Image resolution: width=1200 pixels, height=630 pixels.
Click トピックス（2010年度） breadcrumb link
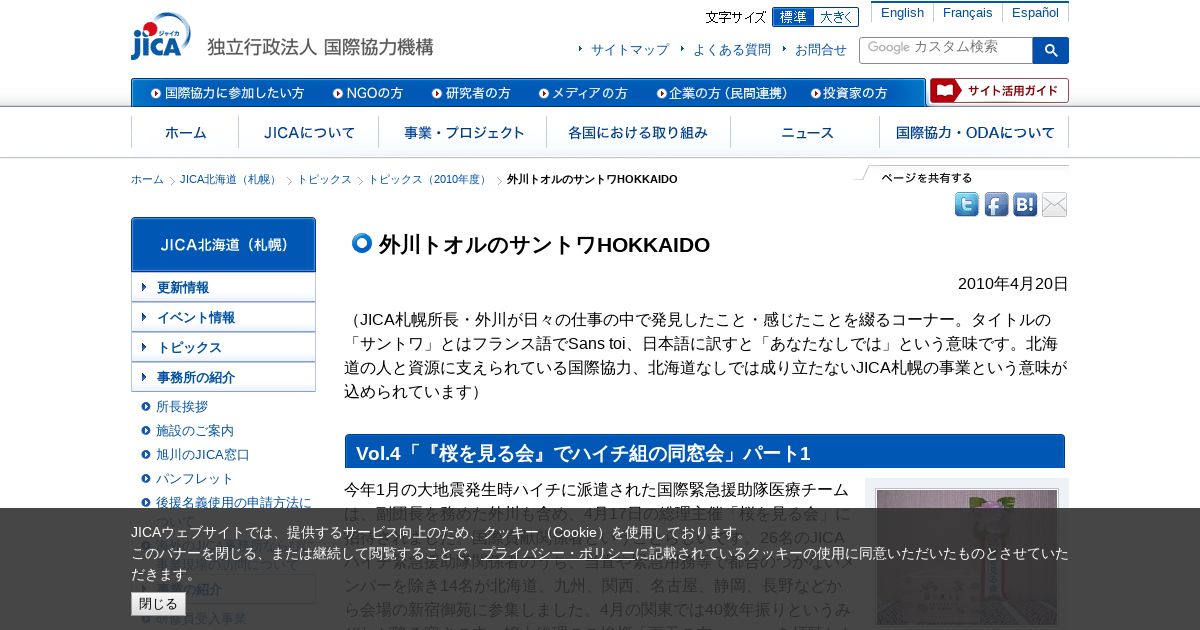[x=429, y=179]
